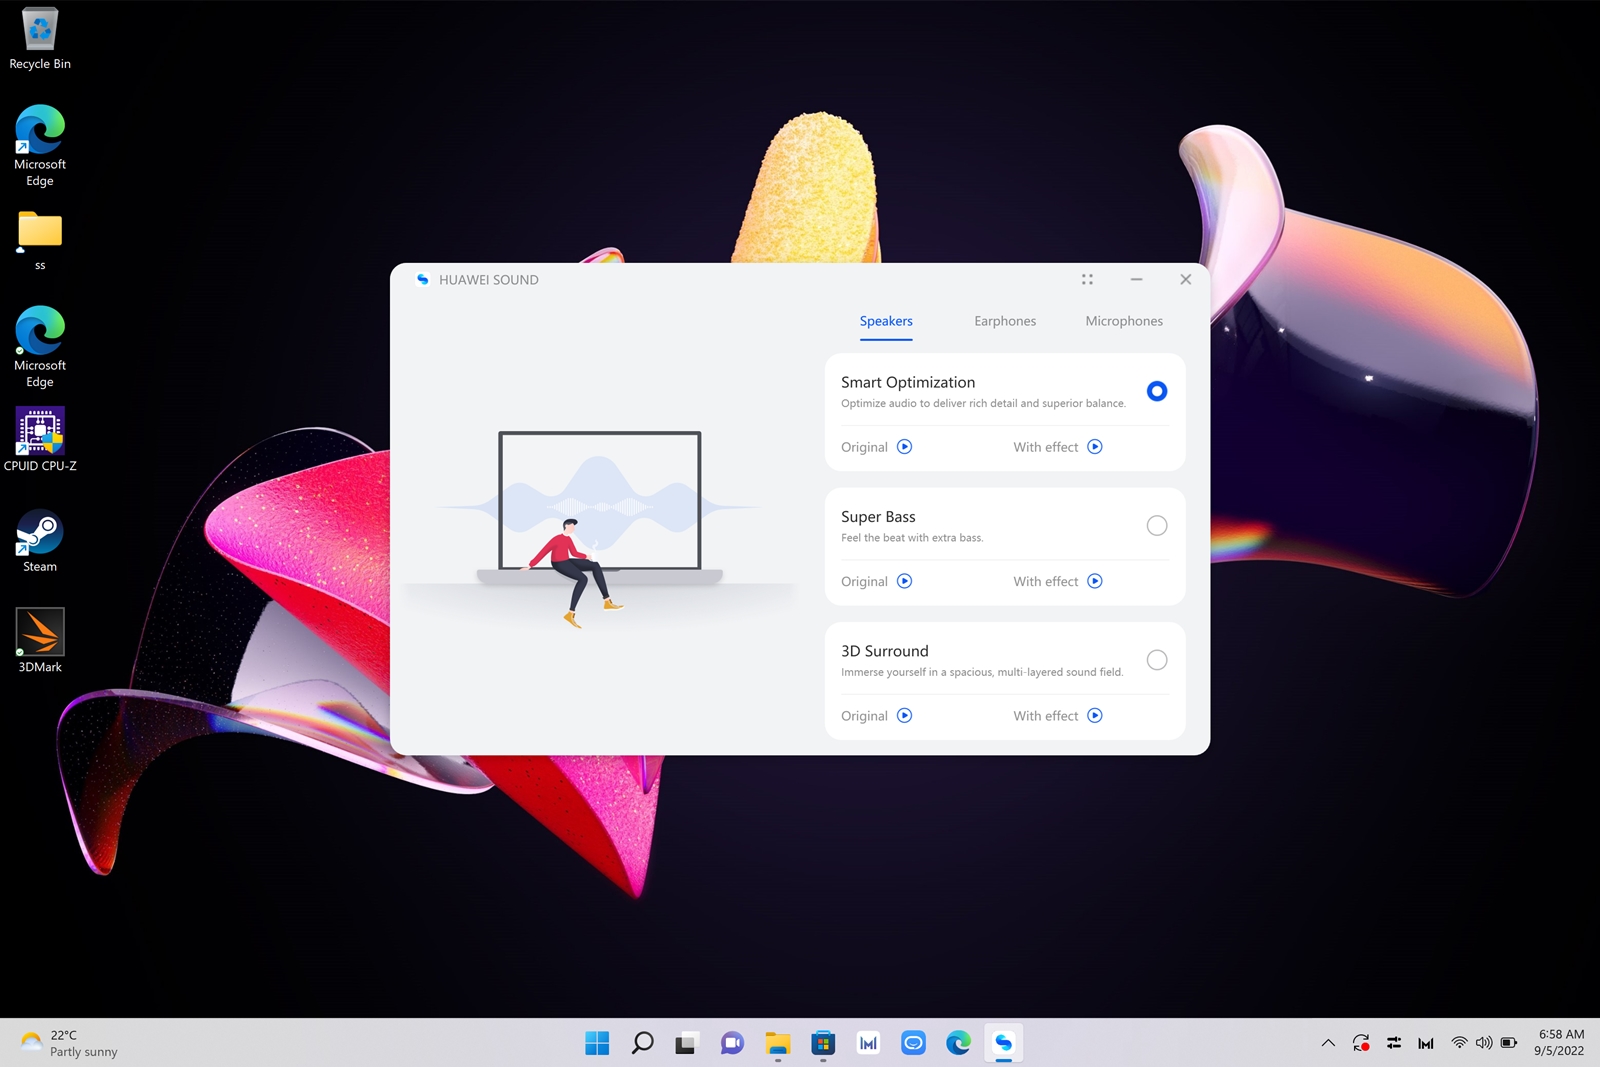Screen dimensions: 1600x1067
Task: Open Wi-Fi network settings in tray
Action: [x=1460, y=1043]
